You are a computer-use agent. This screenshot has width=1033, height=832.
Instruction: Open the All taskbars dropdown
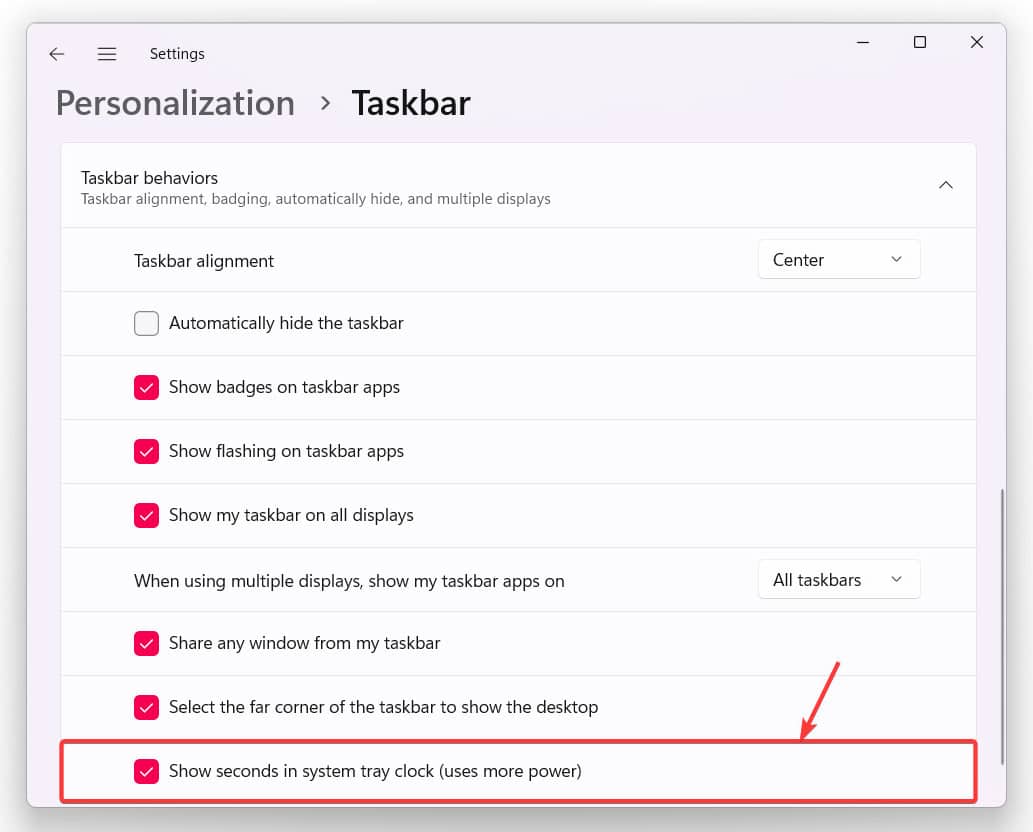pos(838,580)
